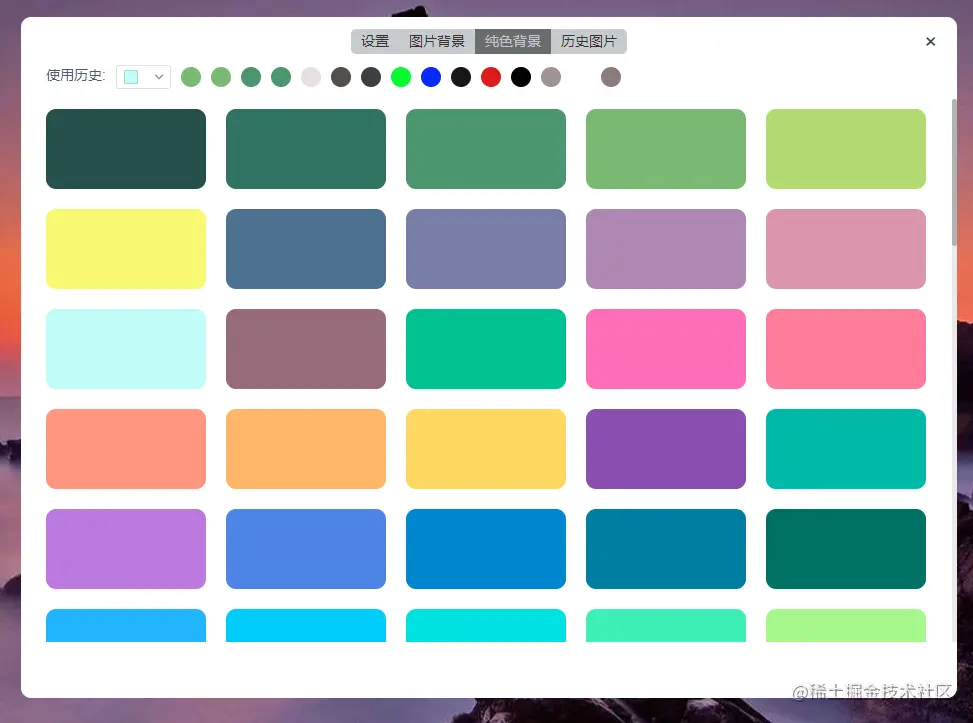Image resolution: width=973 pixels, height=723 pixels.
Task: Close the color picker dialog
Action: [930, 41]
